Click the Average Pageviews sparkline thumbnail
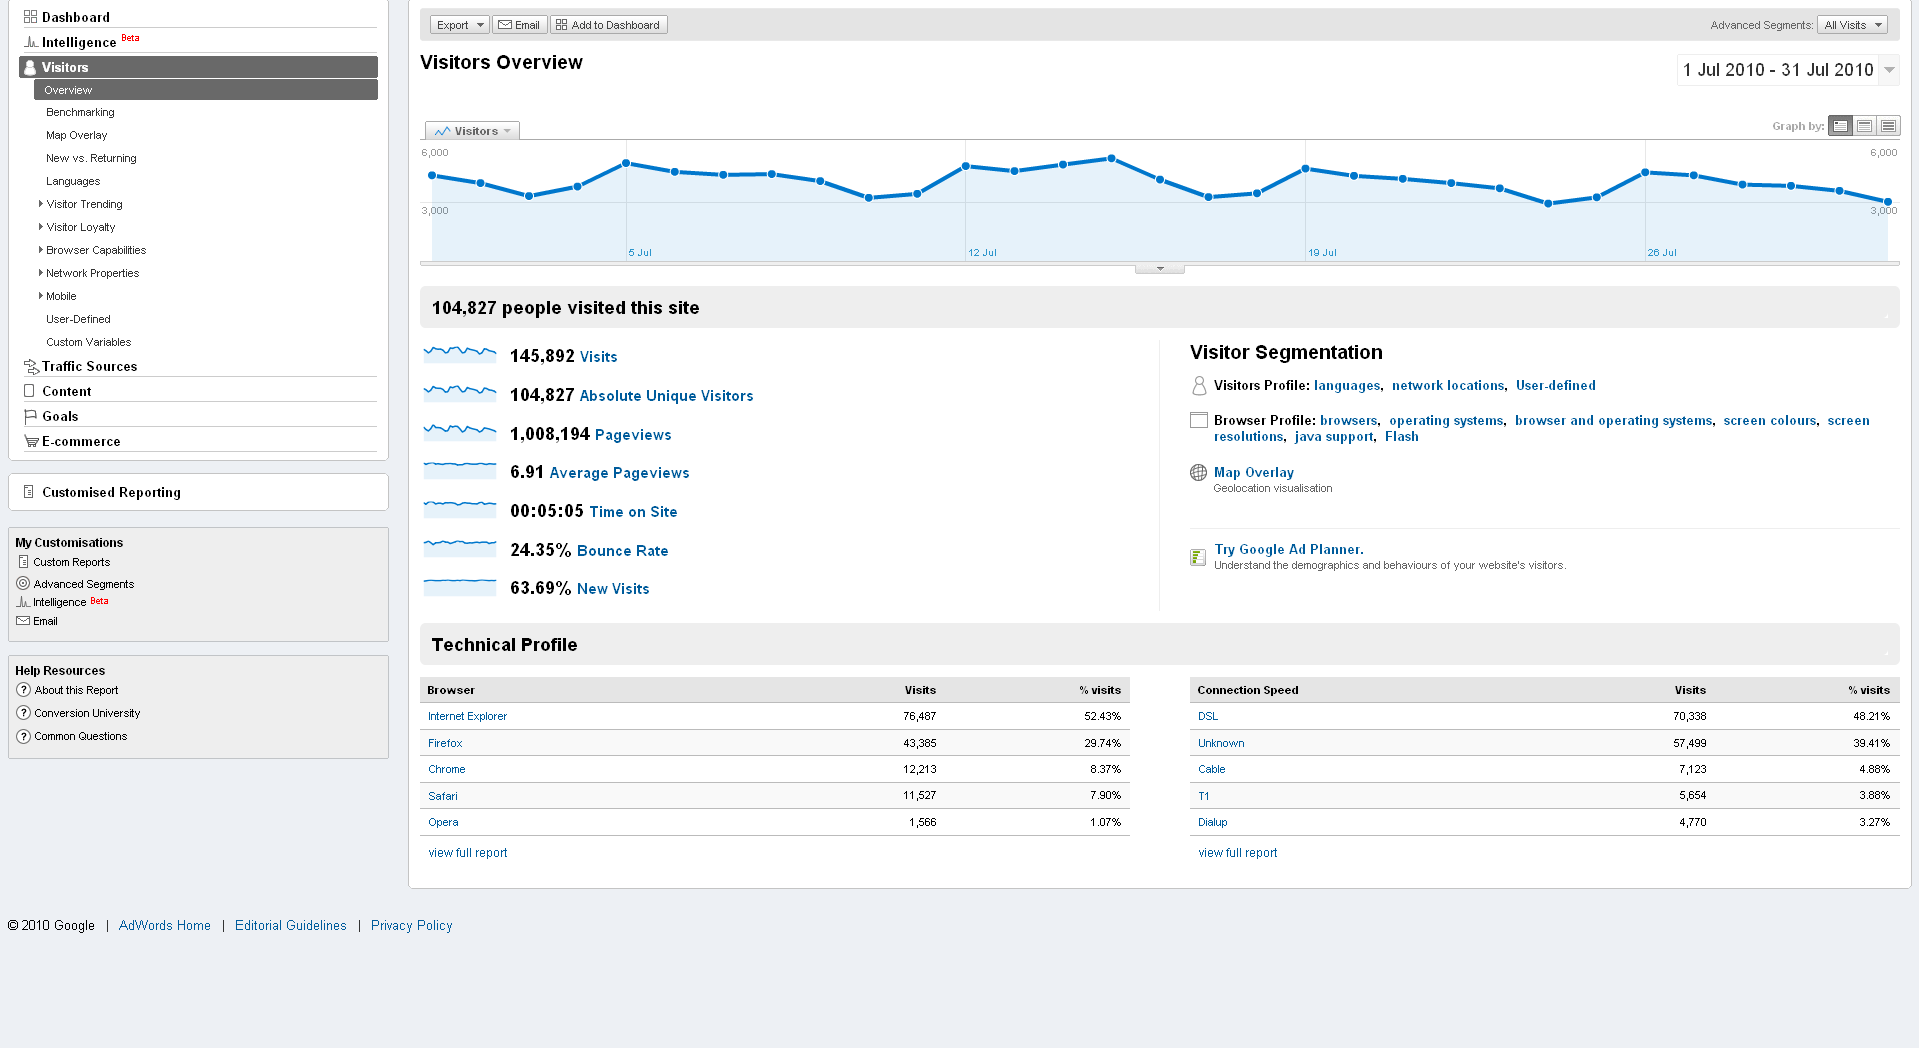 (460, 472)
